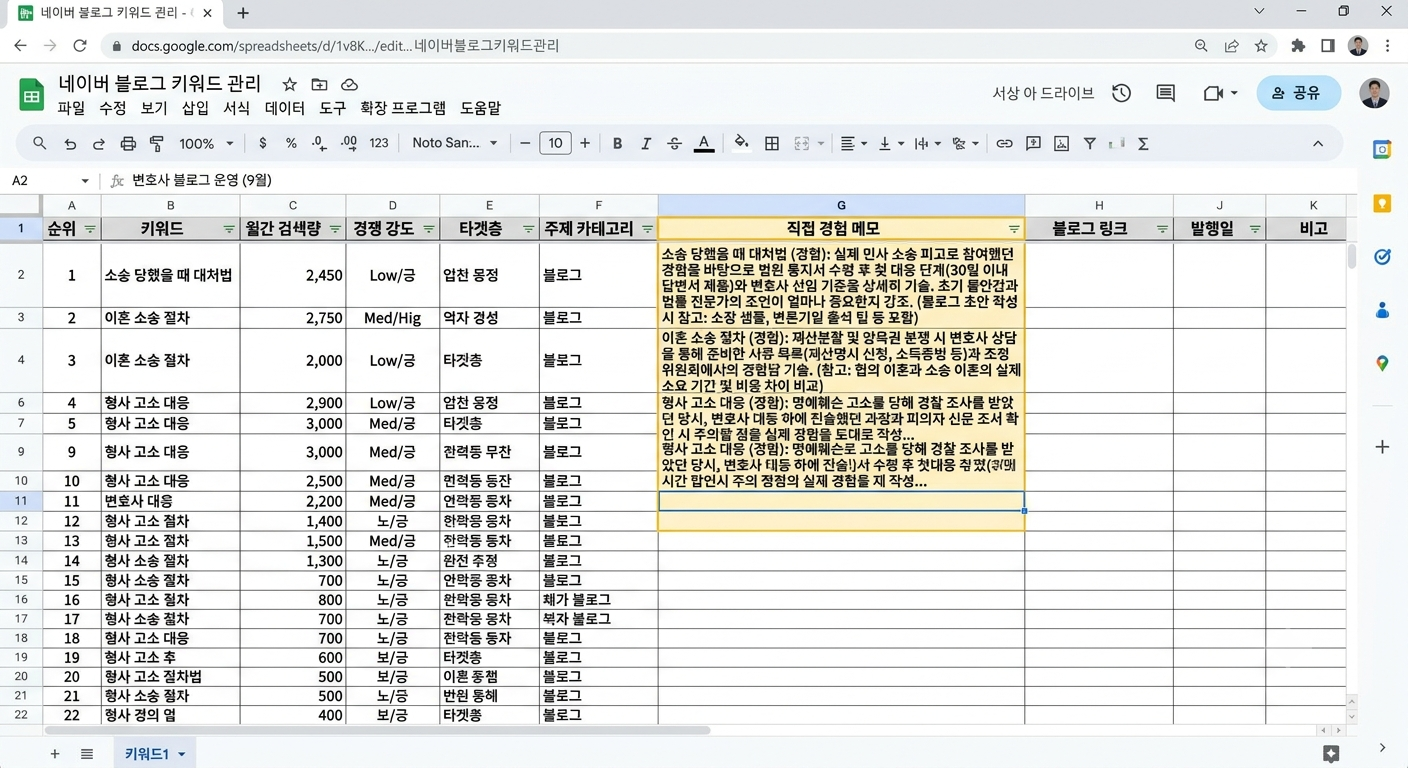The image size is (1408, 768).
Task: Open filter dropdown on 키워드 header
Action: pyautogui.click(x=228, y=229)
